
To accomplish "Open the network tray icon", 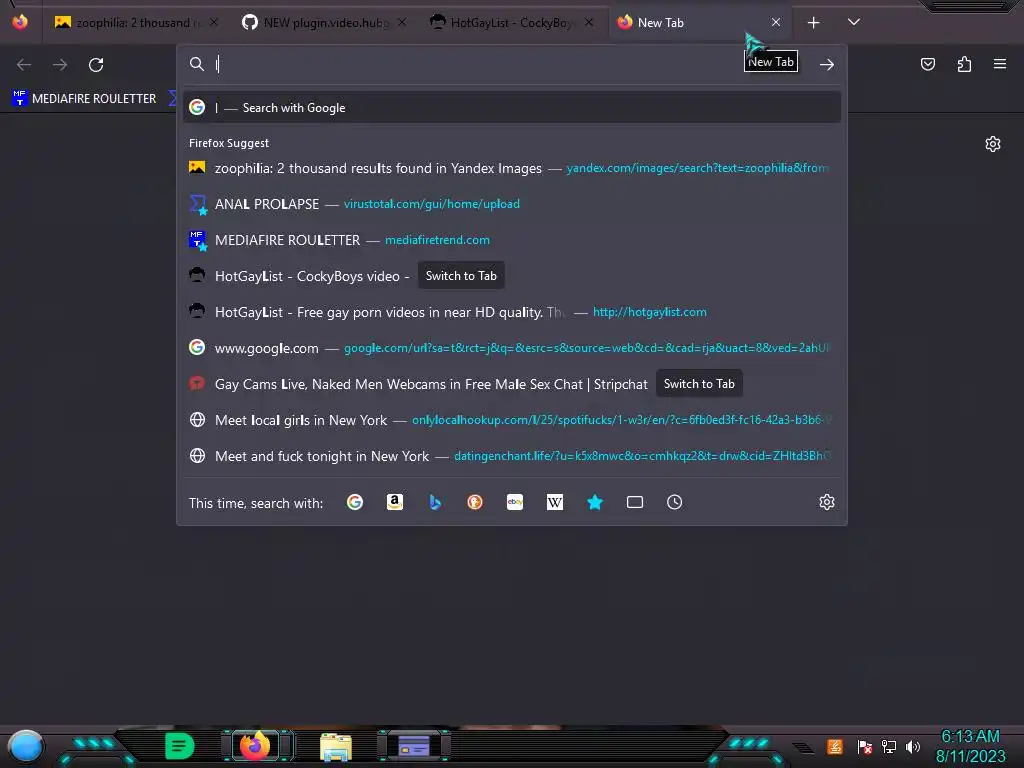I will [889, 746].
